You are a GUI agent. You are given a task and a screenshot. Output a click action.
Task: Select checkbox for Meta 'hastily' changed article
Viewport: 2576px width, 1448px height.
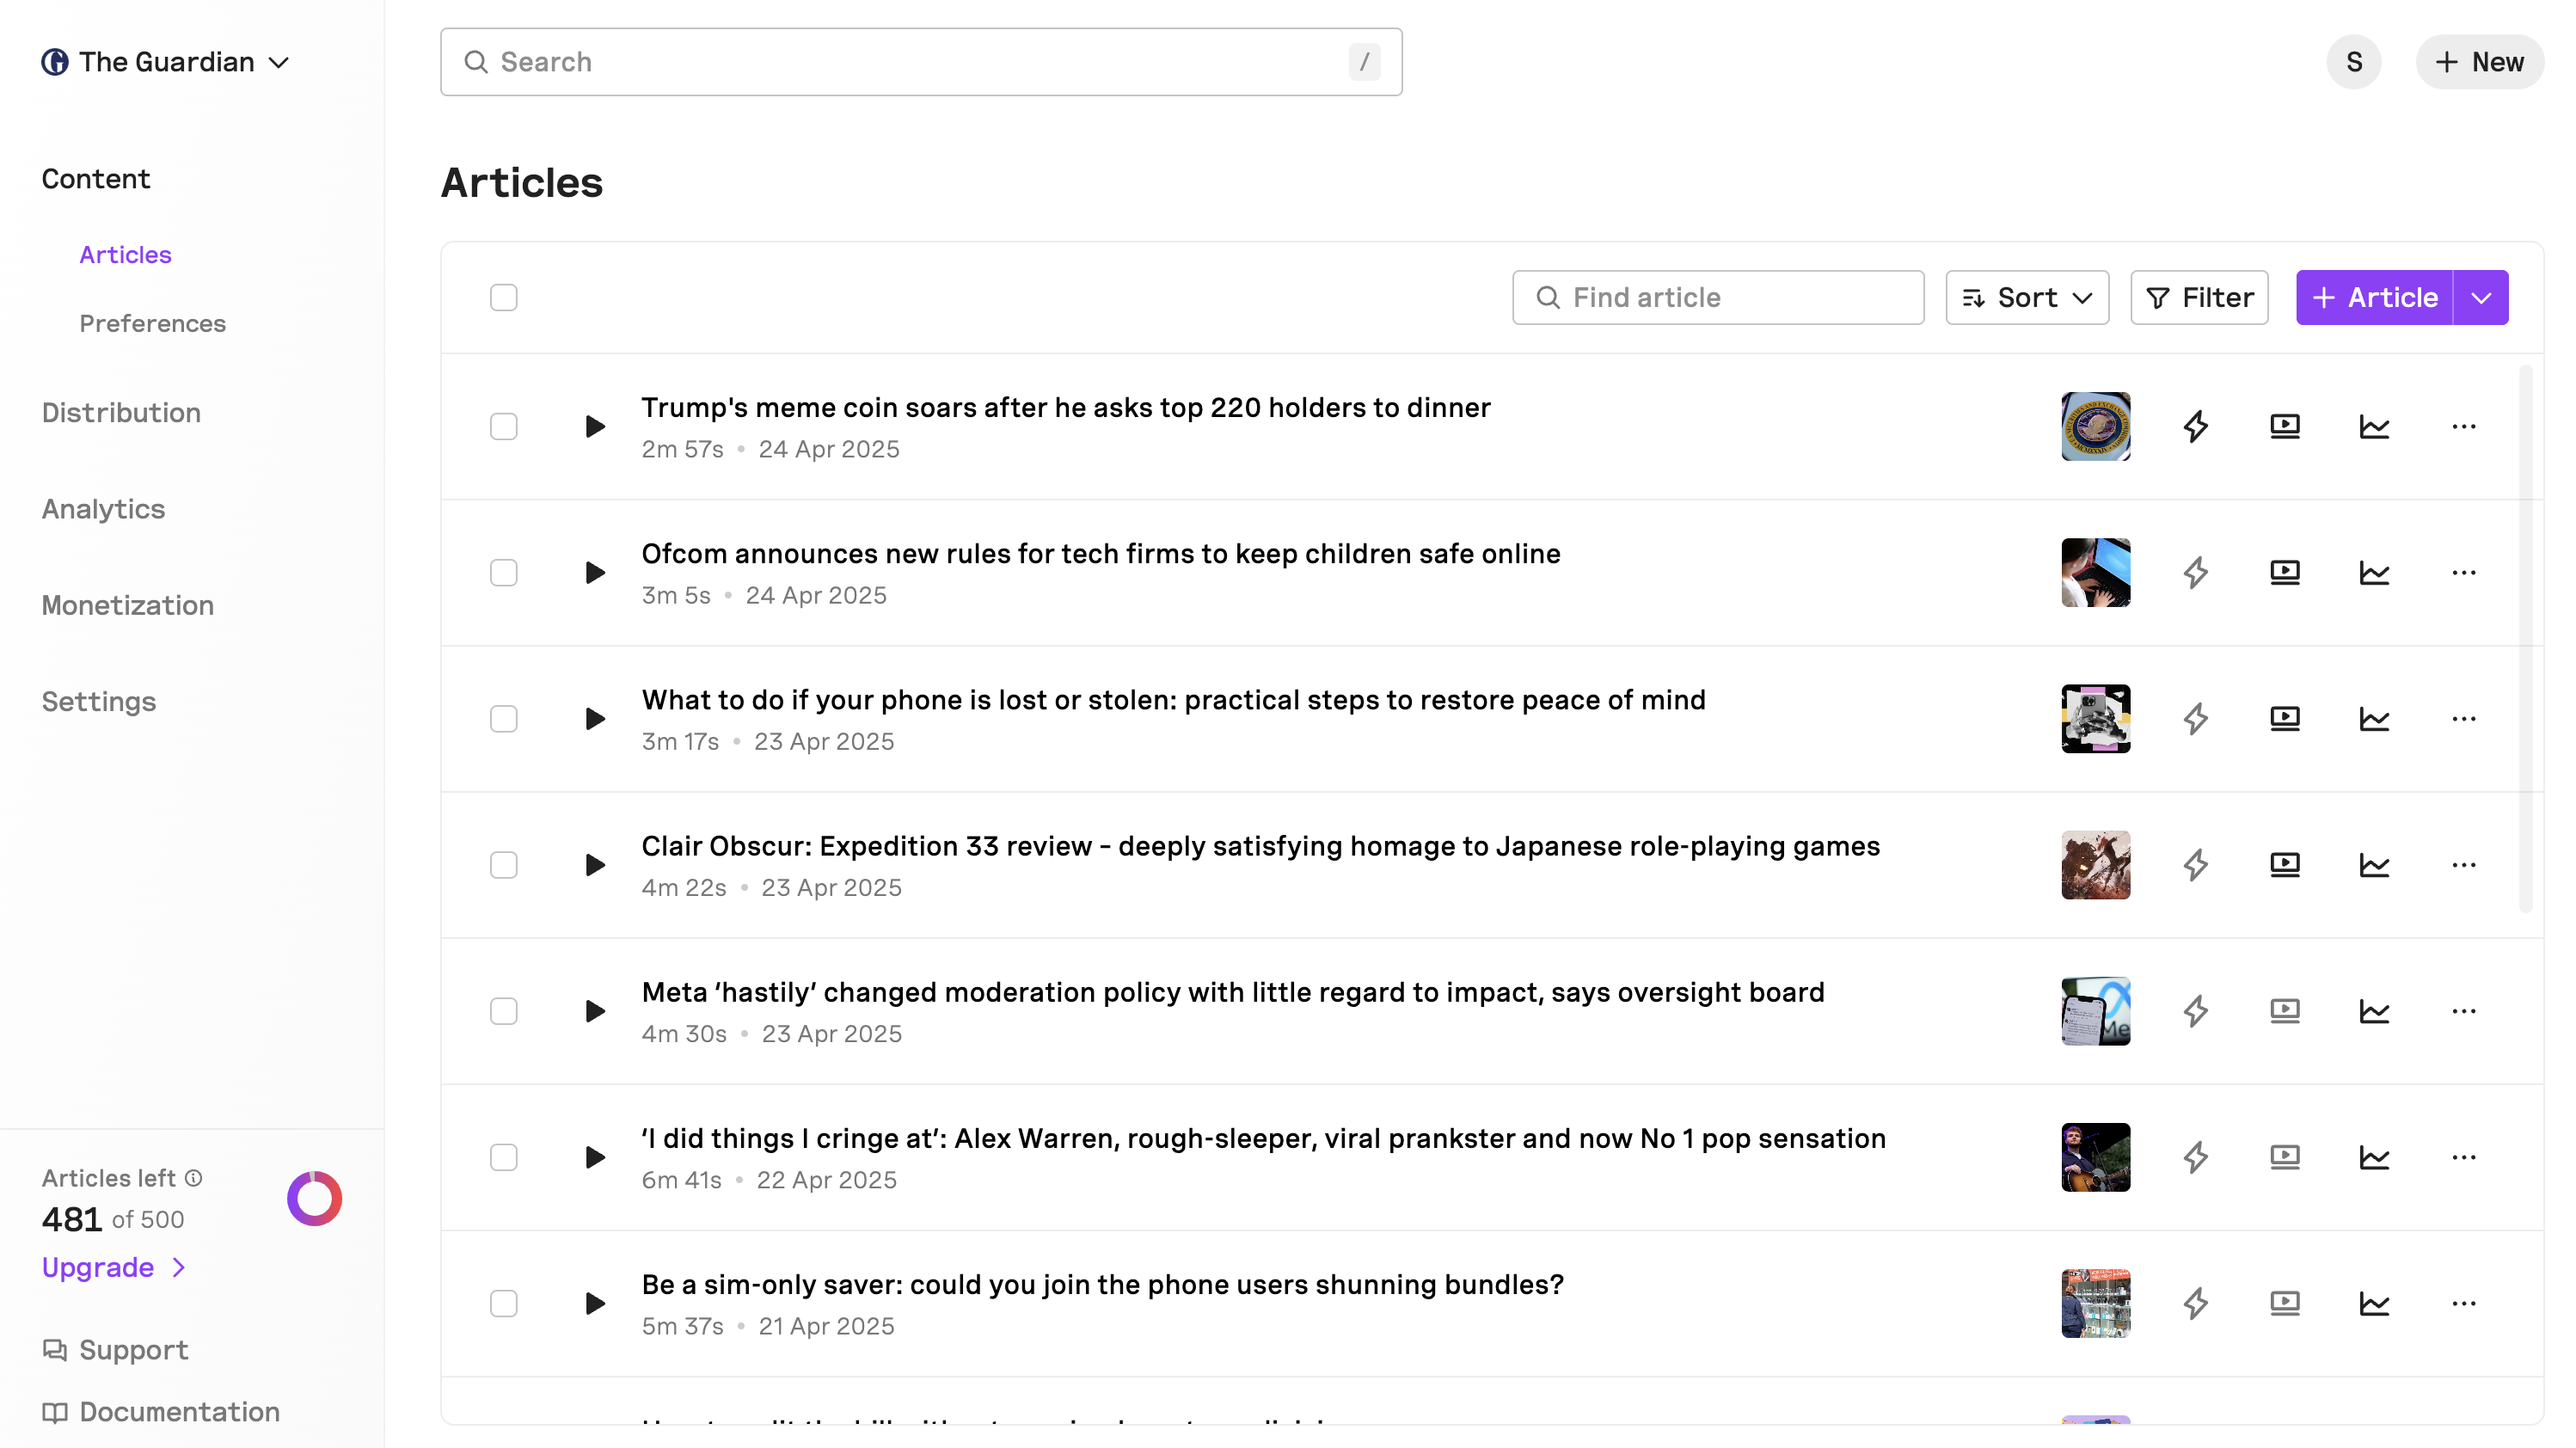[504, 1011]
